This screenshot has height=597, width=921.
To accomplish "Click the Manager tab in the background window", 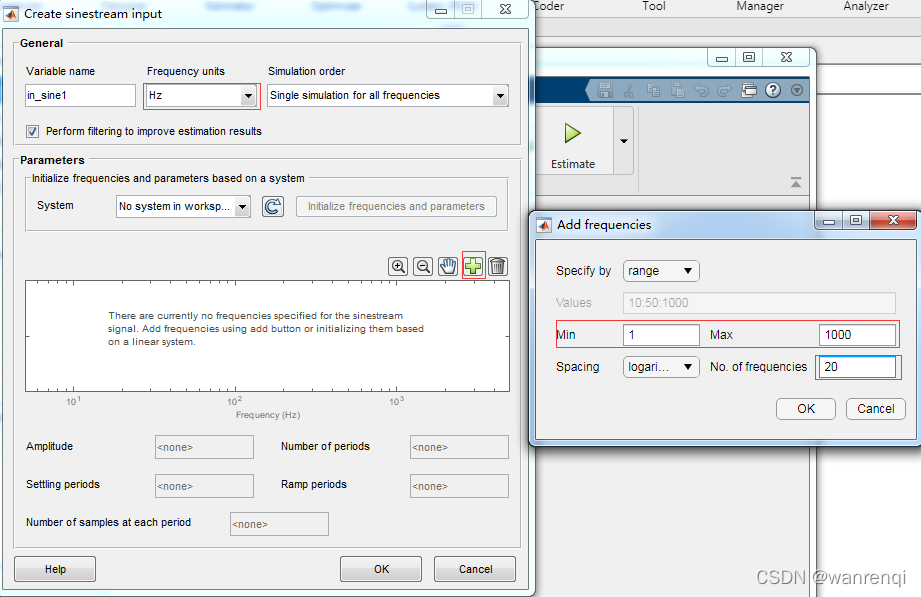I will [x=760, y=6].
